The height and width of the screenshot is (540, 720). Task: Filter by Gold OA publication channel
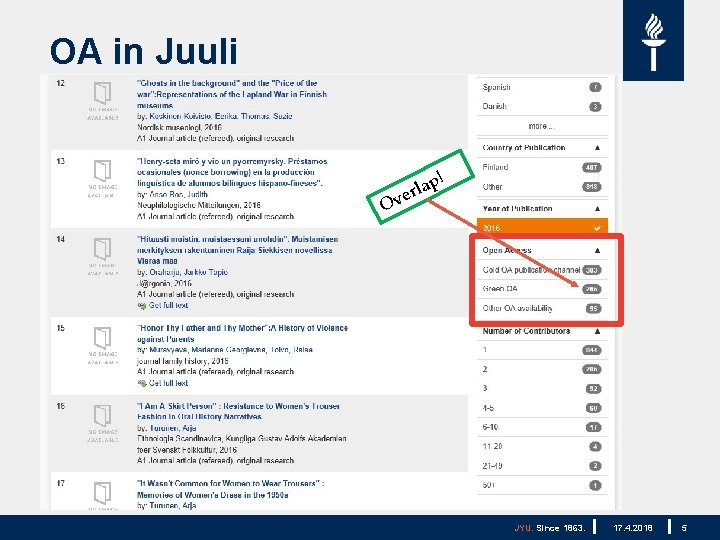click(x=542, y=270)
